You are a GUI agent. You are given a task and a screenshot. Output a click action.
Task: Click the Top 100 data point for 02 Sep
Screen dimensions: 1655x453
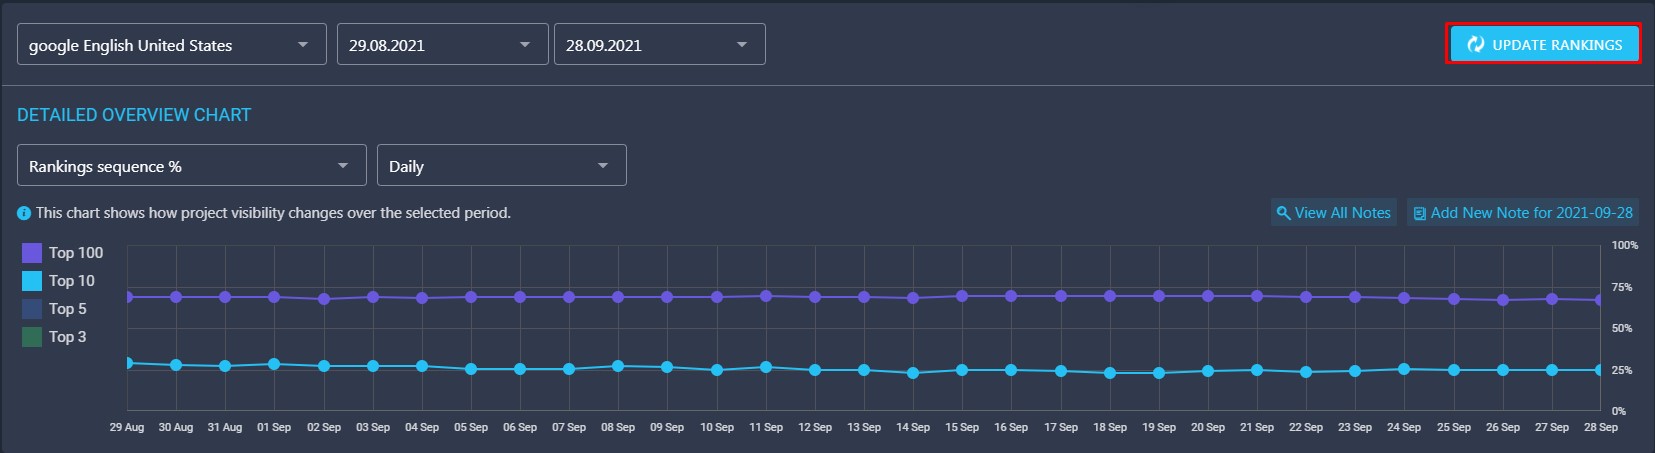coord(324,299)
